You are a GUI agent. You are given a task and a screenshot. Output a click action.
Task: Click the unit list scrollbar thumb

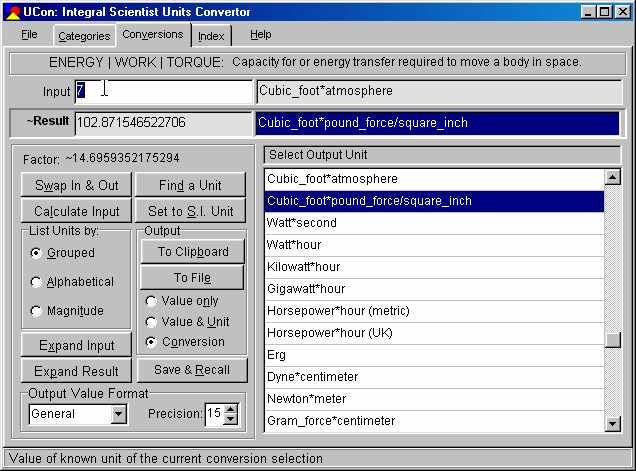[x=612, y=340]
